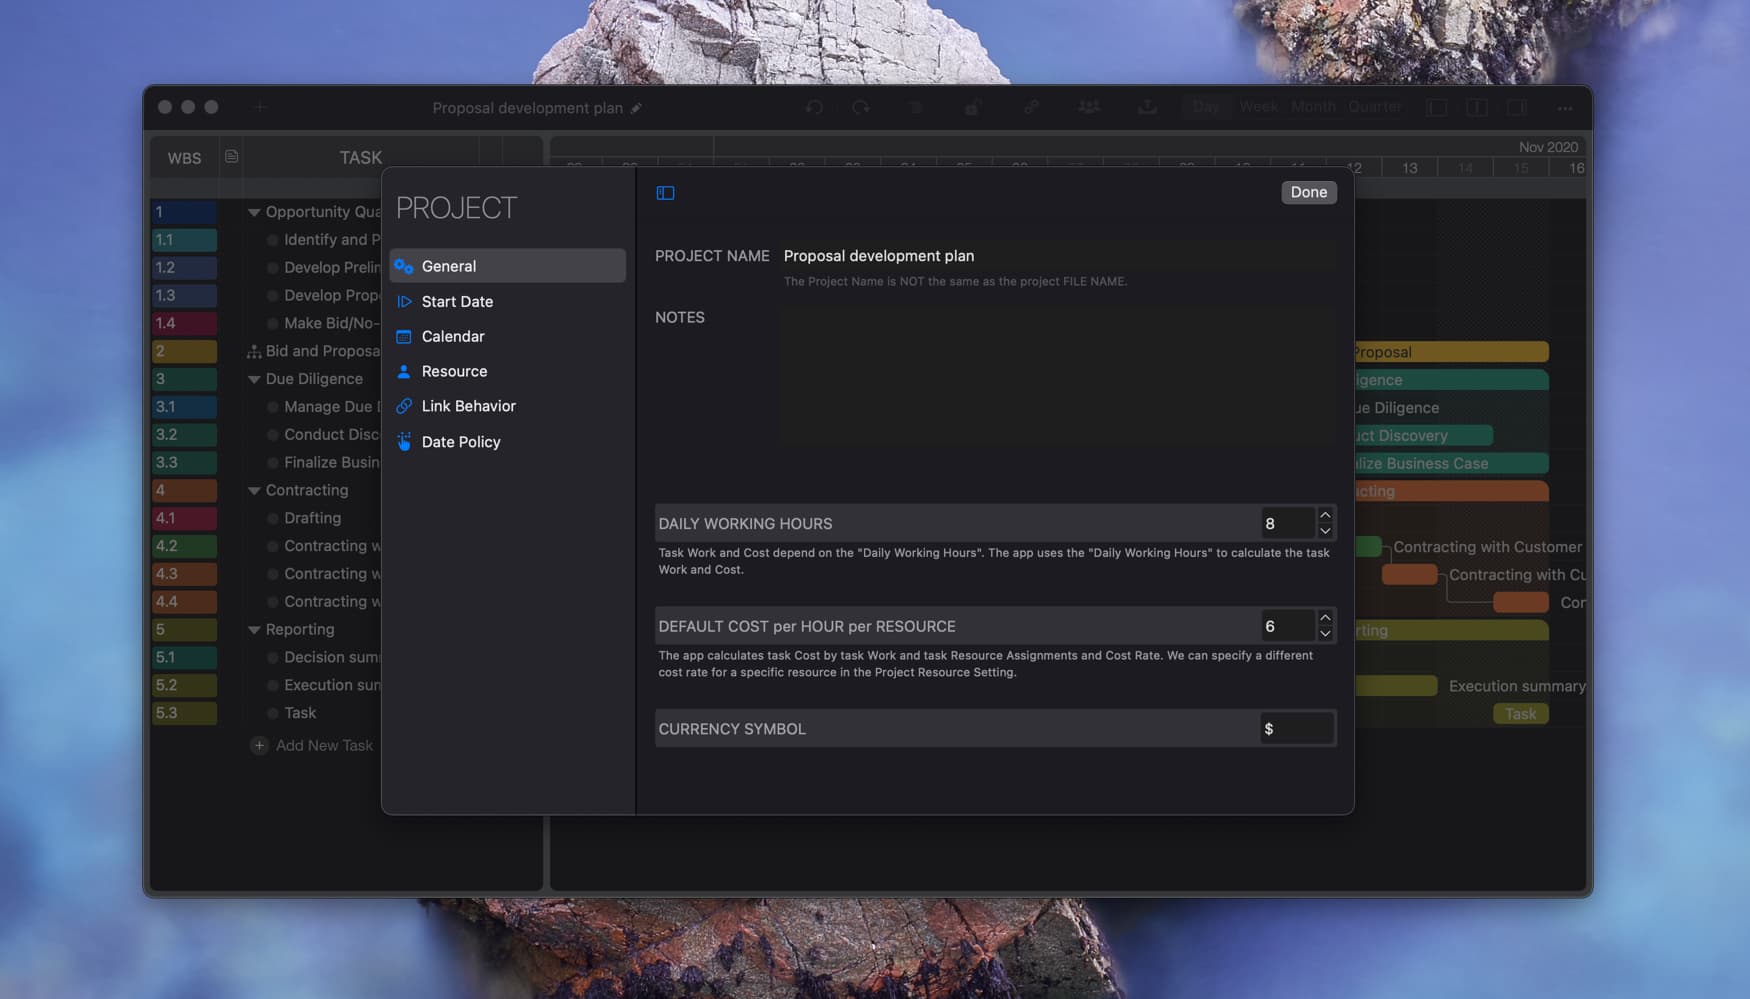Image resolution: width=1750 pixels, height=999 pixels.
Task: Increase Daily Working Hours with up arrow
Action: (1325, 516)
